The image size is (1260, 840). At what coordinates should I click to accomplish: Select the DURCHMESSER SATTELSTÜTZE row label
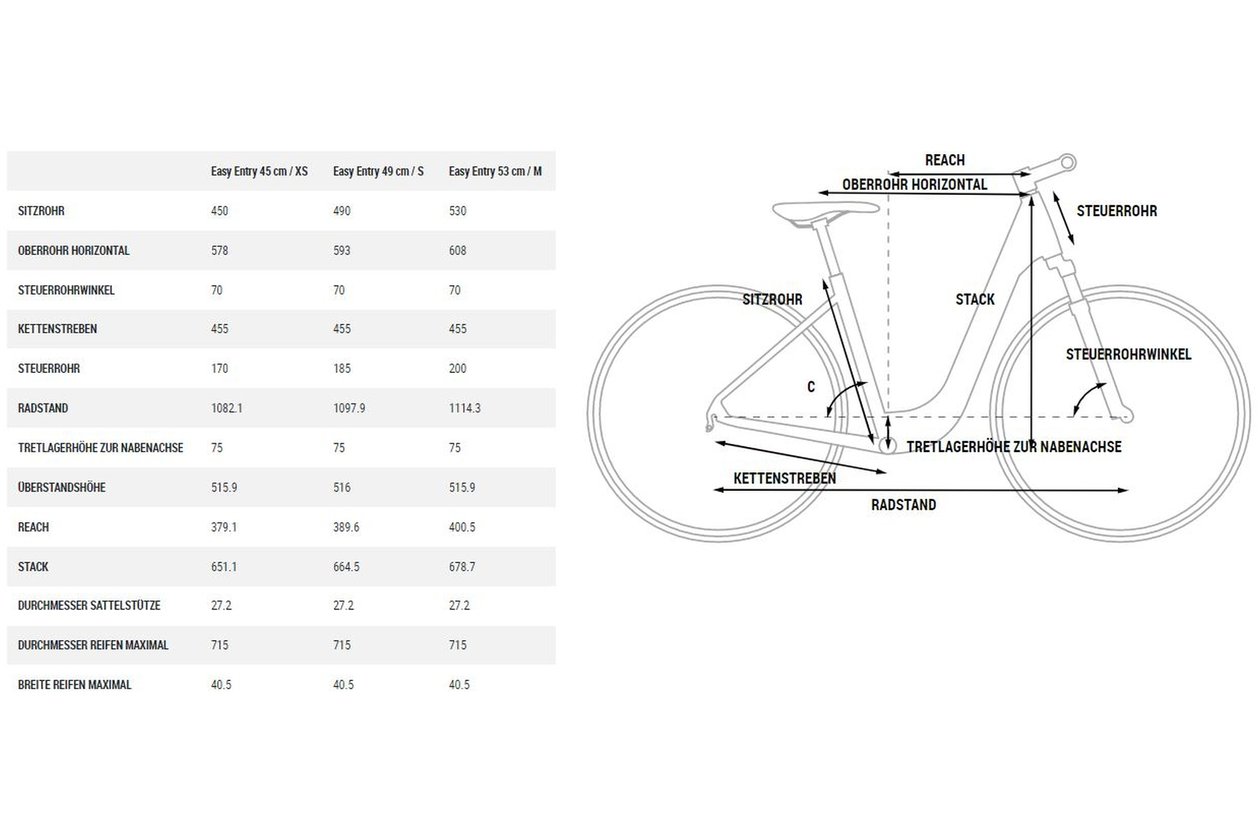[x=89, y=606]
